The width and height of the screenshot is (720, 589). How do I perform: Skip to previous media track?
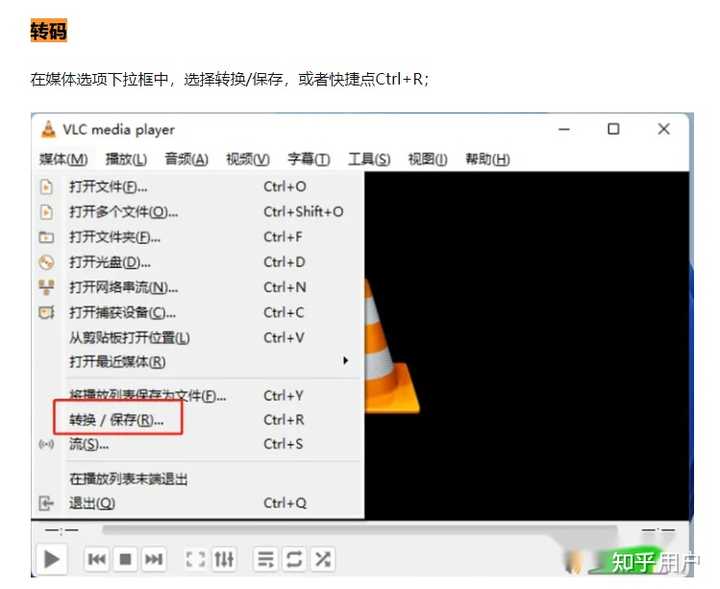[x=97, y=559]
